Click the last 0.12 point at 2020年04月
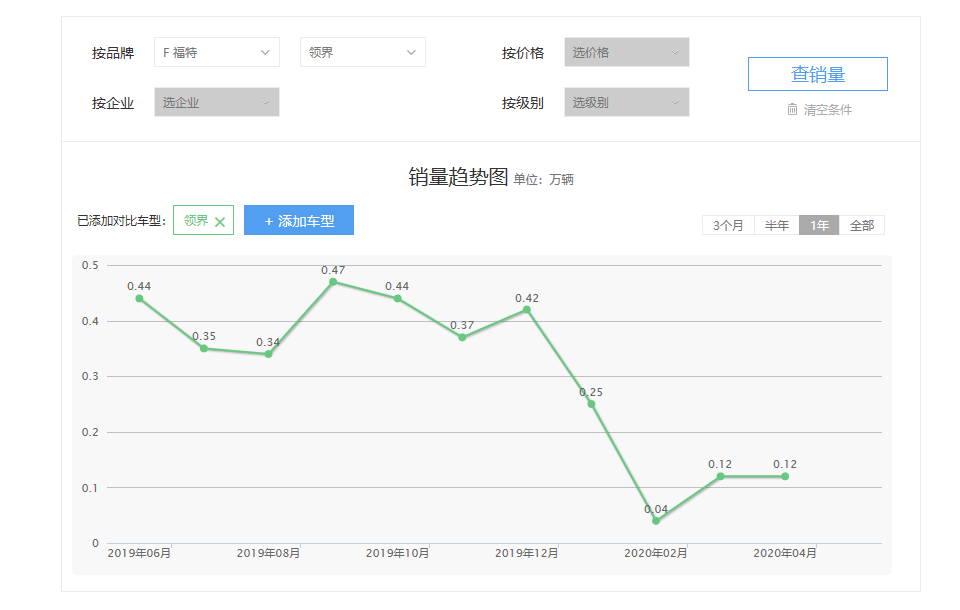This screenshot has height=610, width=960. 785,476
